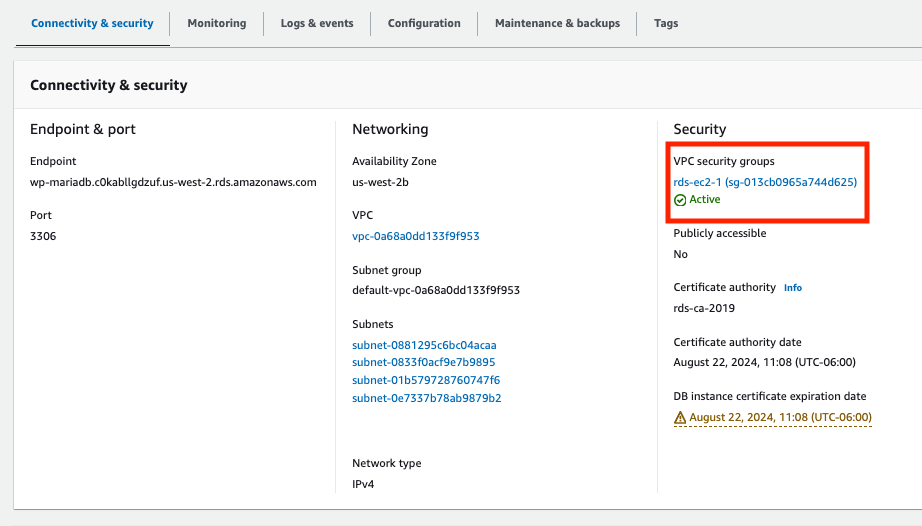Open the rds-ec2-1 security group link
Image resolution: width=922 pixels, height=526 pixels.
point(765,182)
